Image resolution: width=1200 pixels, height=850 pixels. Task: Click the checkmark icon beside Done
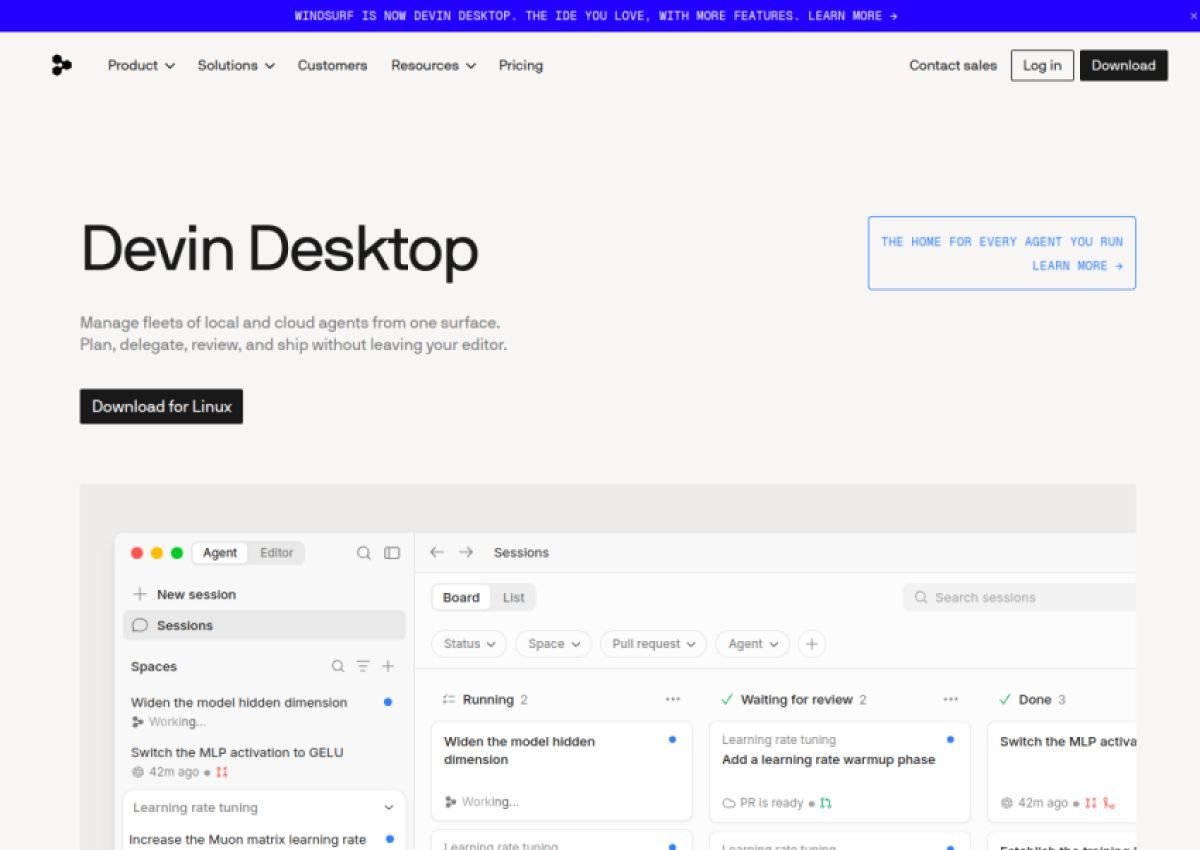tap(1005, 700)
